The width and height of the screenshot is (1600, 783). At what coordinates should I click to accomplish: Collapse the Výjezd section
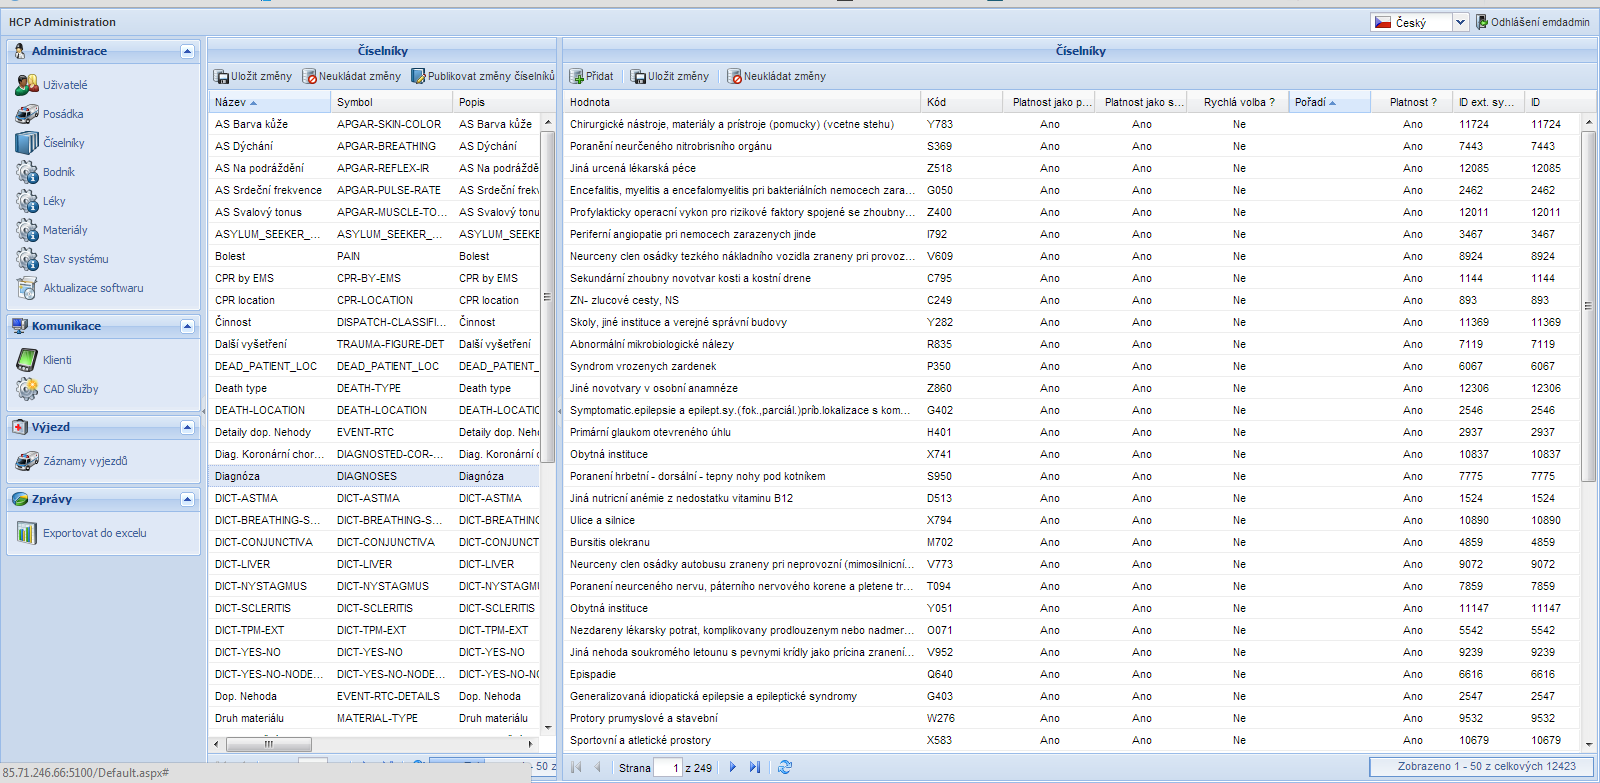coord(187,427)
